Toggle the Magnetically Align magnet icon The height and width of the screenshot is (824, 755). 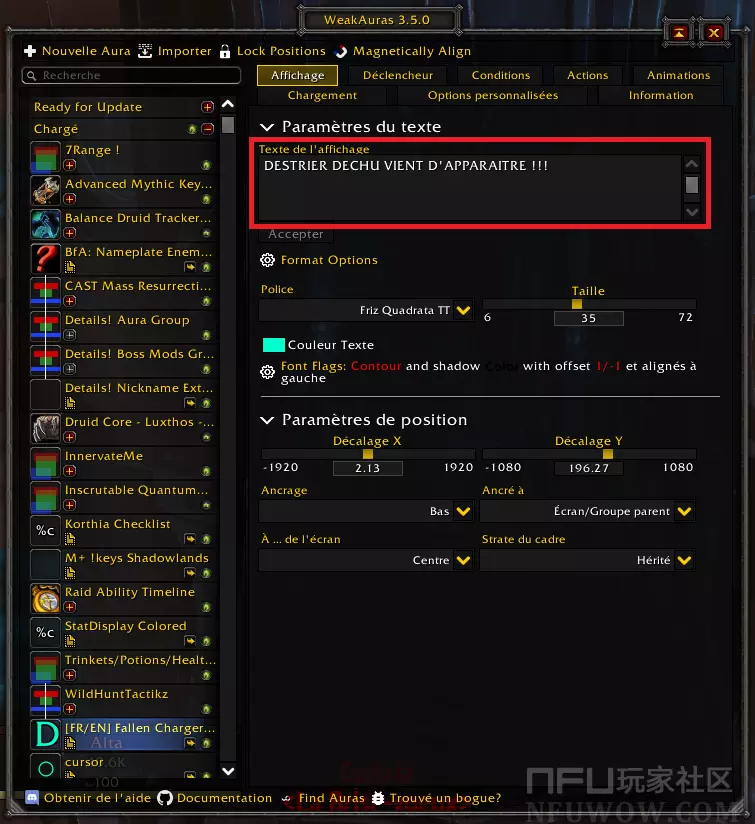point(341,51)
